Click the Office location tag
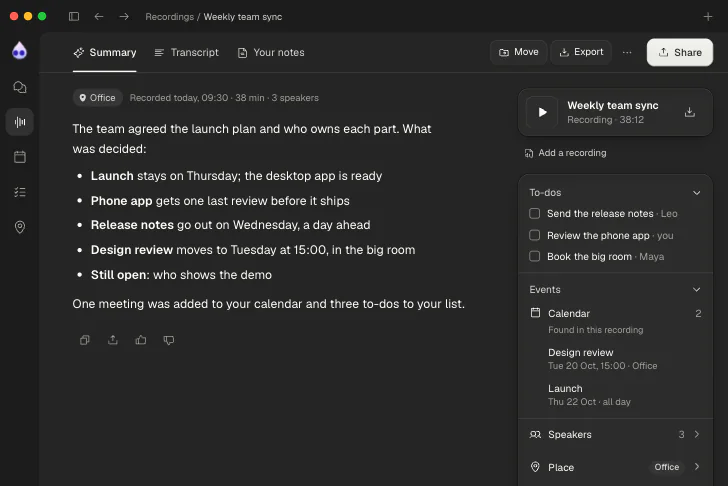Image resolution: width=728 pixels, height=486 pixels. tap(98, 97)
